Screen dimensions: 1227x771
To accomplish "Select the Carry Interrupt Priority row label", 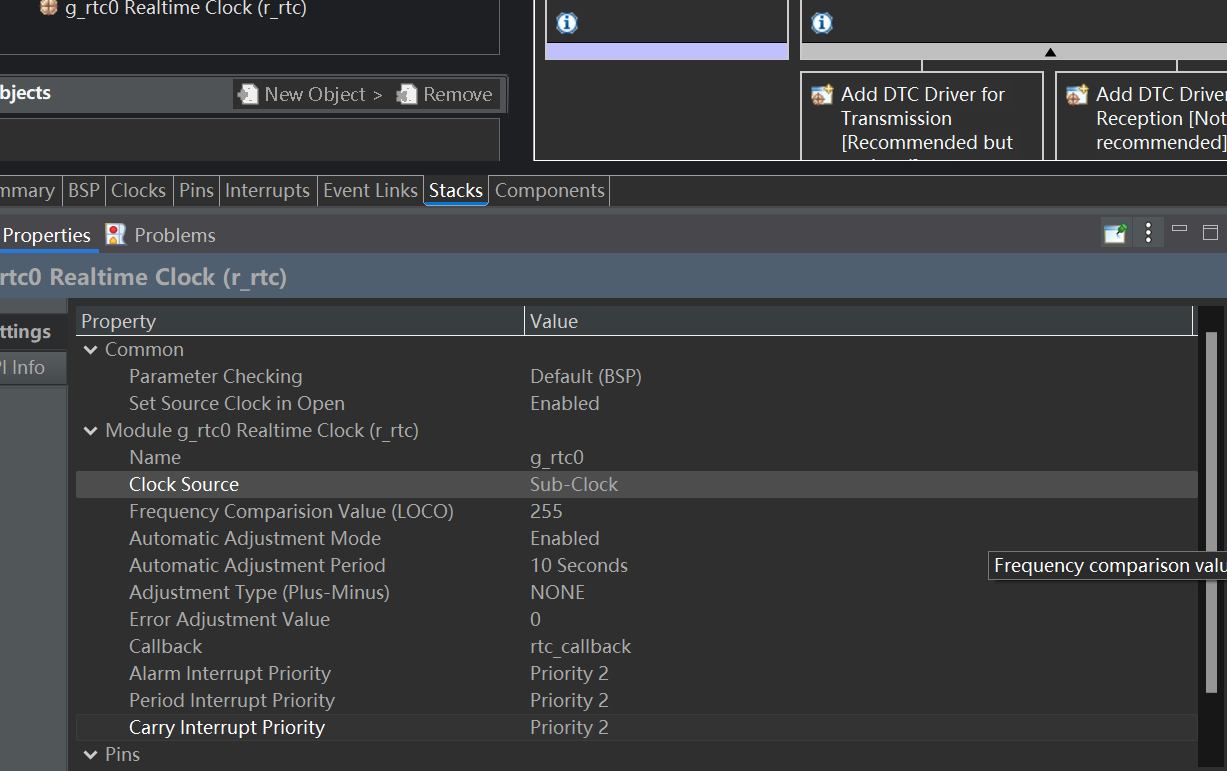I will pos(227,727).
